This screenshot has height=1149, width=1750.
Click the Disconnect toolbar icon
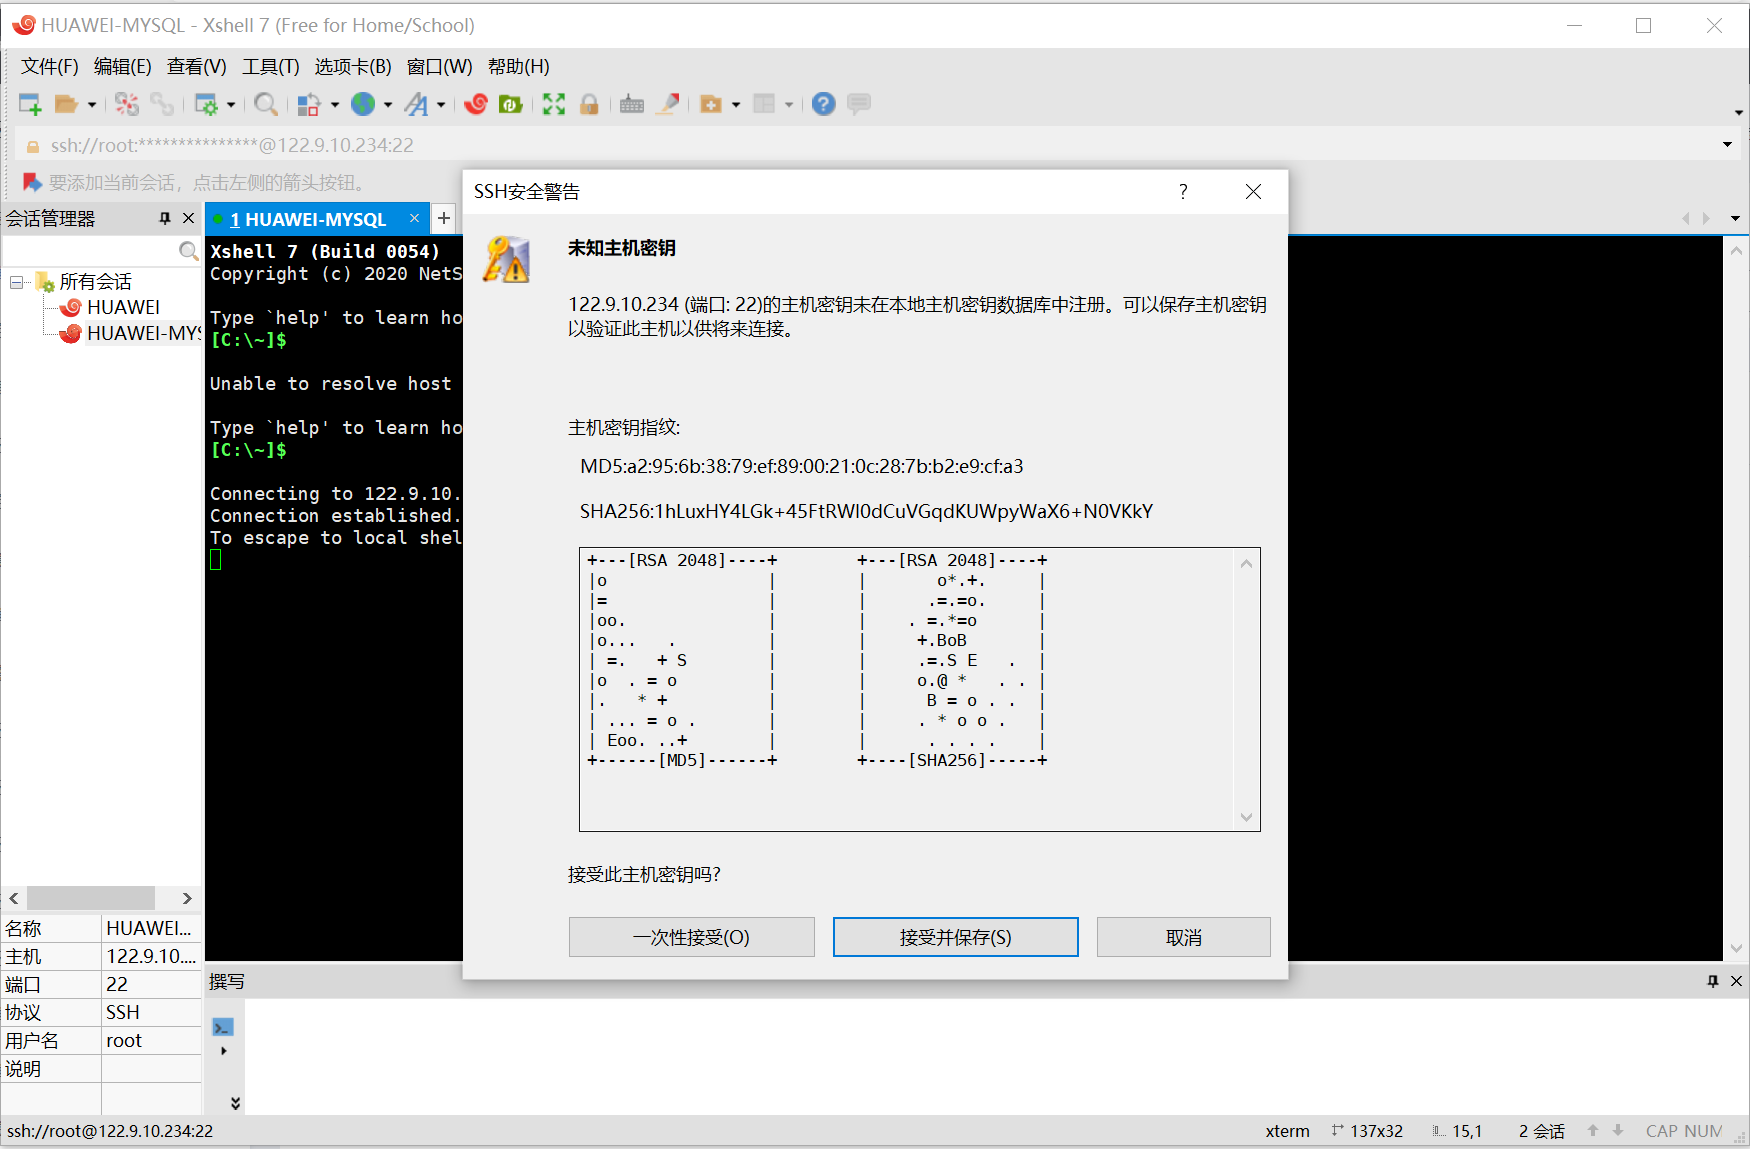click(127, 104)
